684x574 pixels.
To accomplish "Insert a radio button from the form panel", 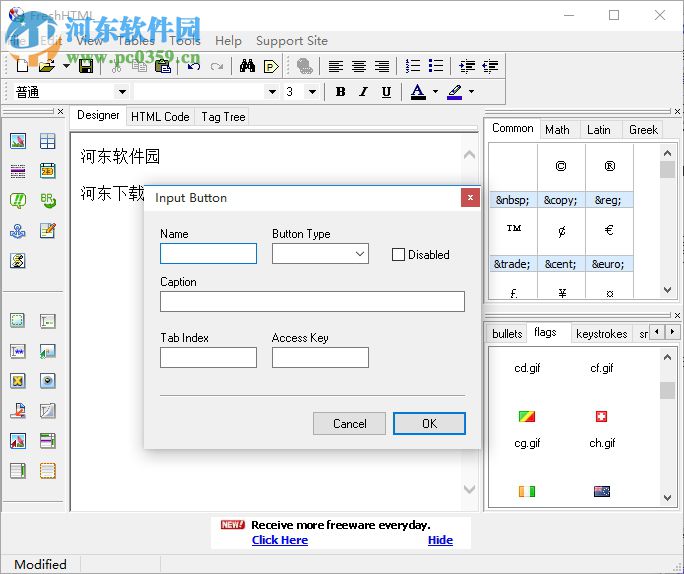I will [48, 381].
